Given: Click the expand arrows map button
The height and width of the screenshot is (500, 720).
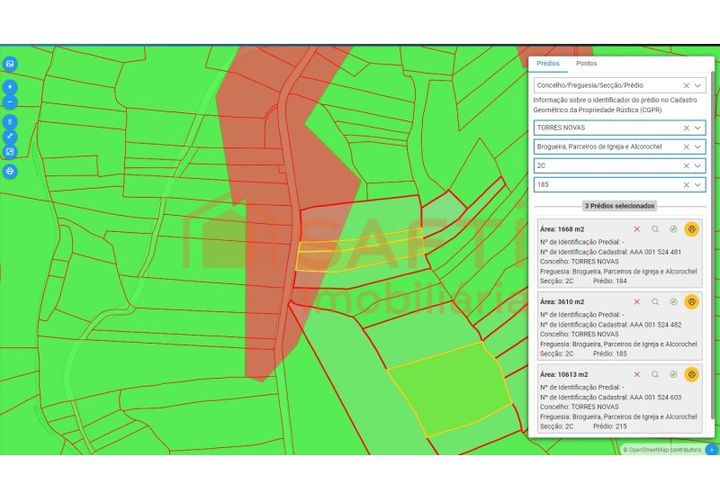Looking at the screenshot, I should point(10,136).
